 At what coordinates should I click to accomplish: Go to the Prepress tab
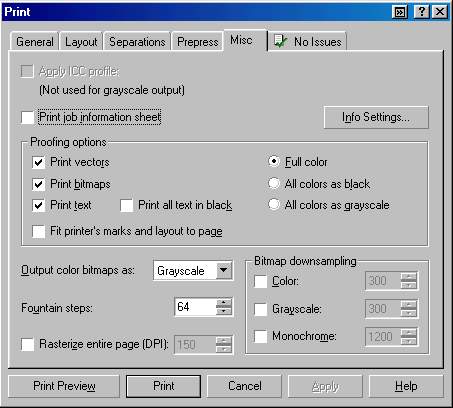(x=197, y=42)
